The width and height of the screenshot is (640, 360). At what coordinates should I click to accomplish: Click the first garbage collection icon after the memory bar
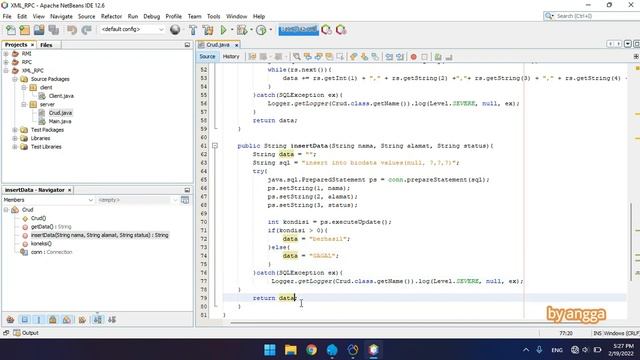(327, 30)
